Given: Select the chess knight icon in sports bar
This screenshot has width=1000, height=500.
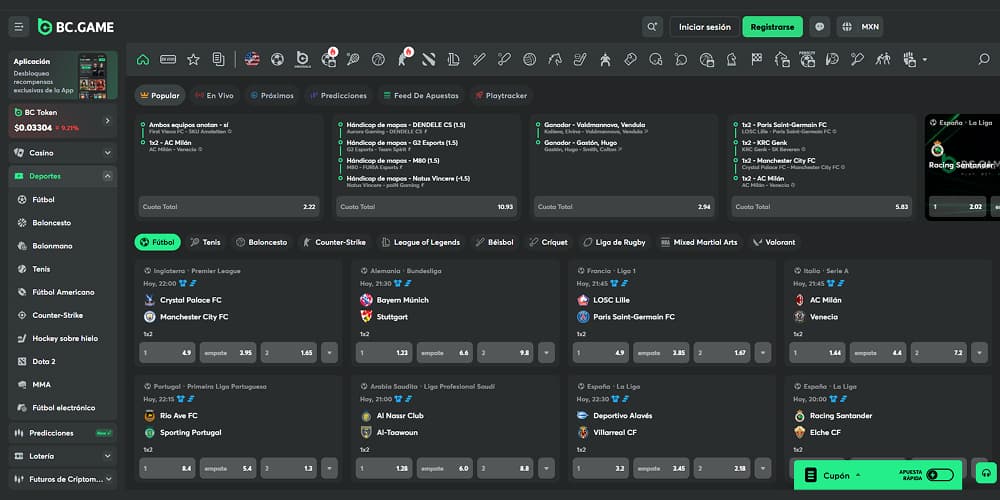Looking at the screenshot, I should [x=732, y=59].
